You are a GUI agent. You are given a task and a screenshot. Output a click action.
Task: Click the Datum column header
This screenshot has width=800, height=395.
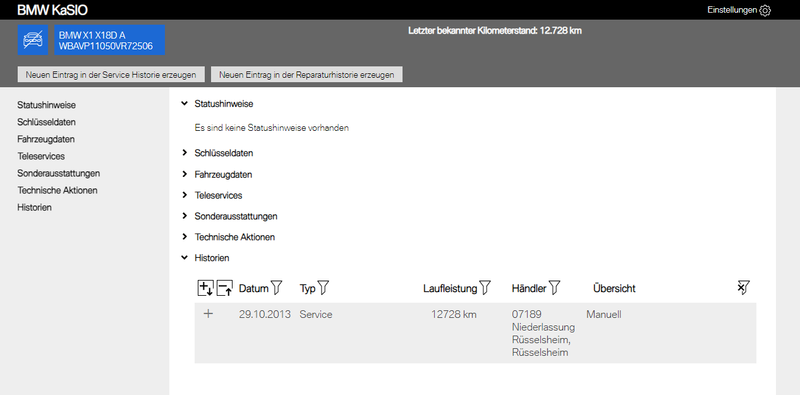pos(254,288)
